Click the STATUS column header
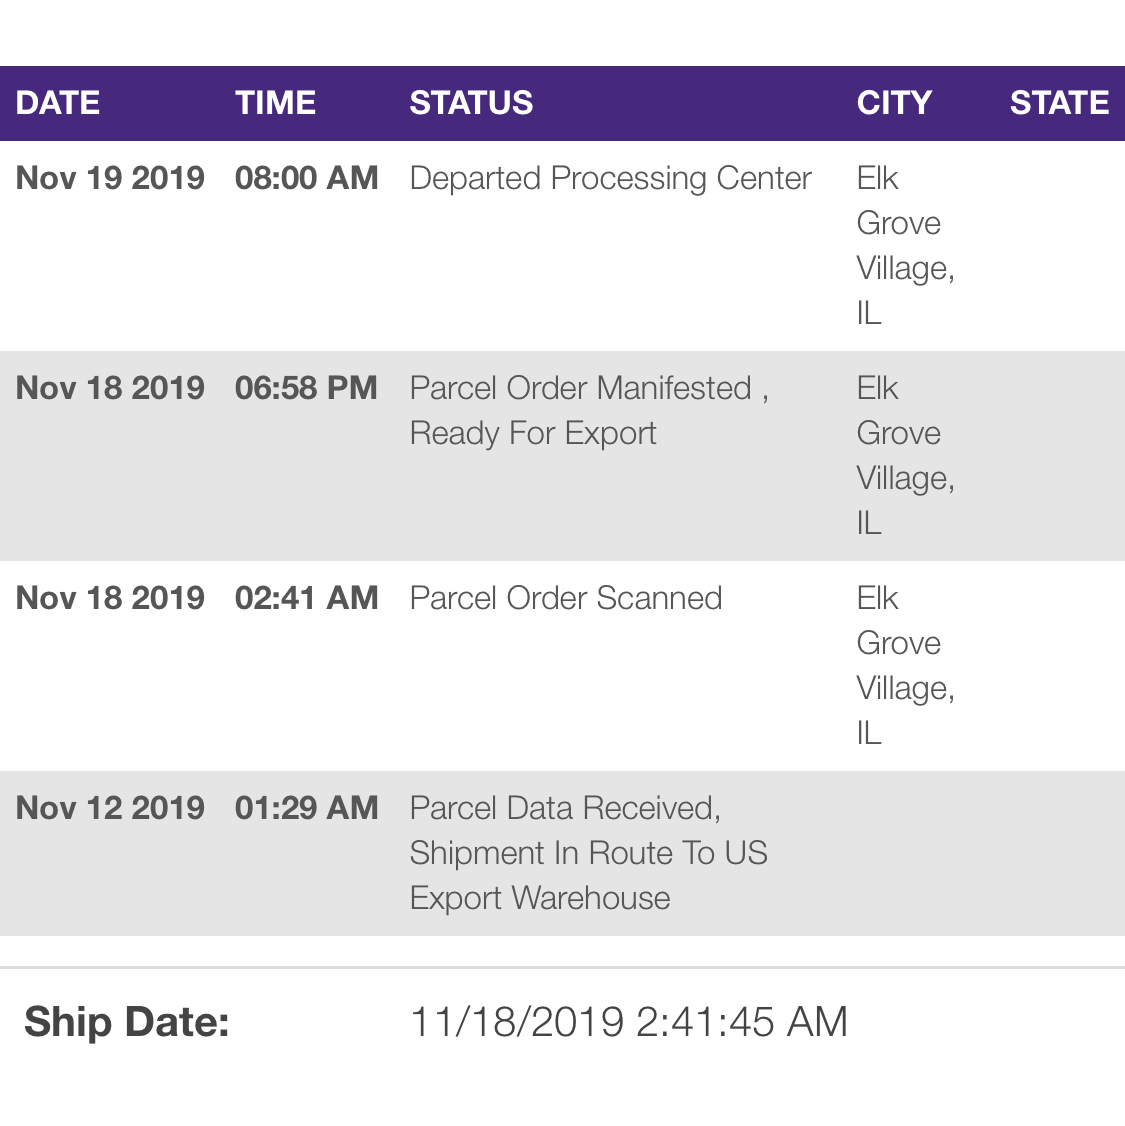1125x1126 pixels. [471, 103]
